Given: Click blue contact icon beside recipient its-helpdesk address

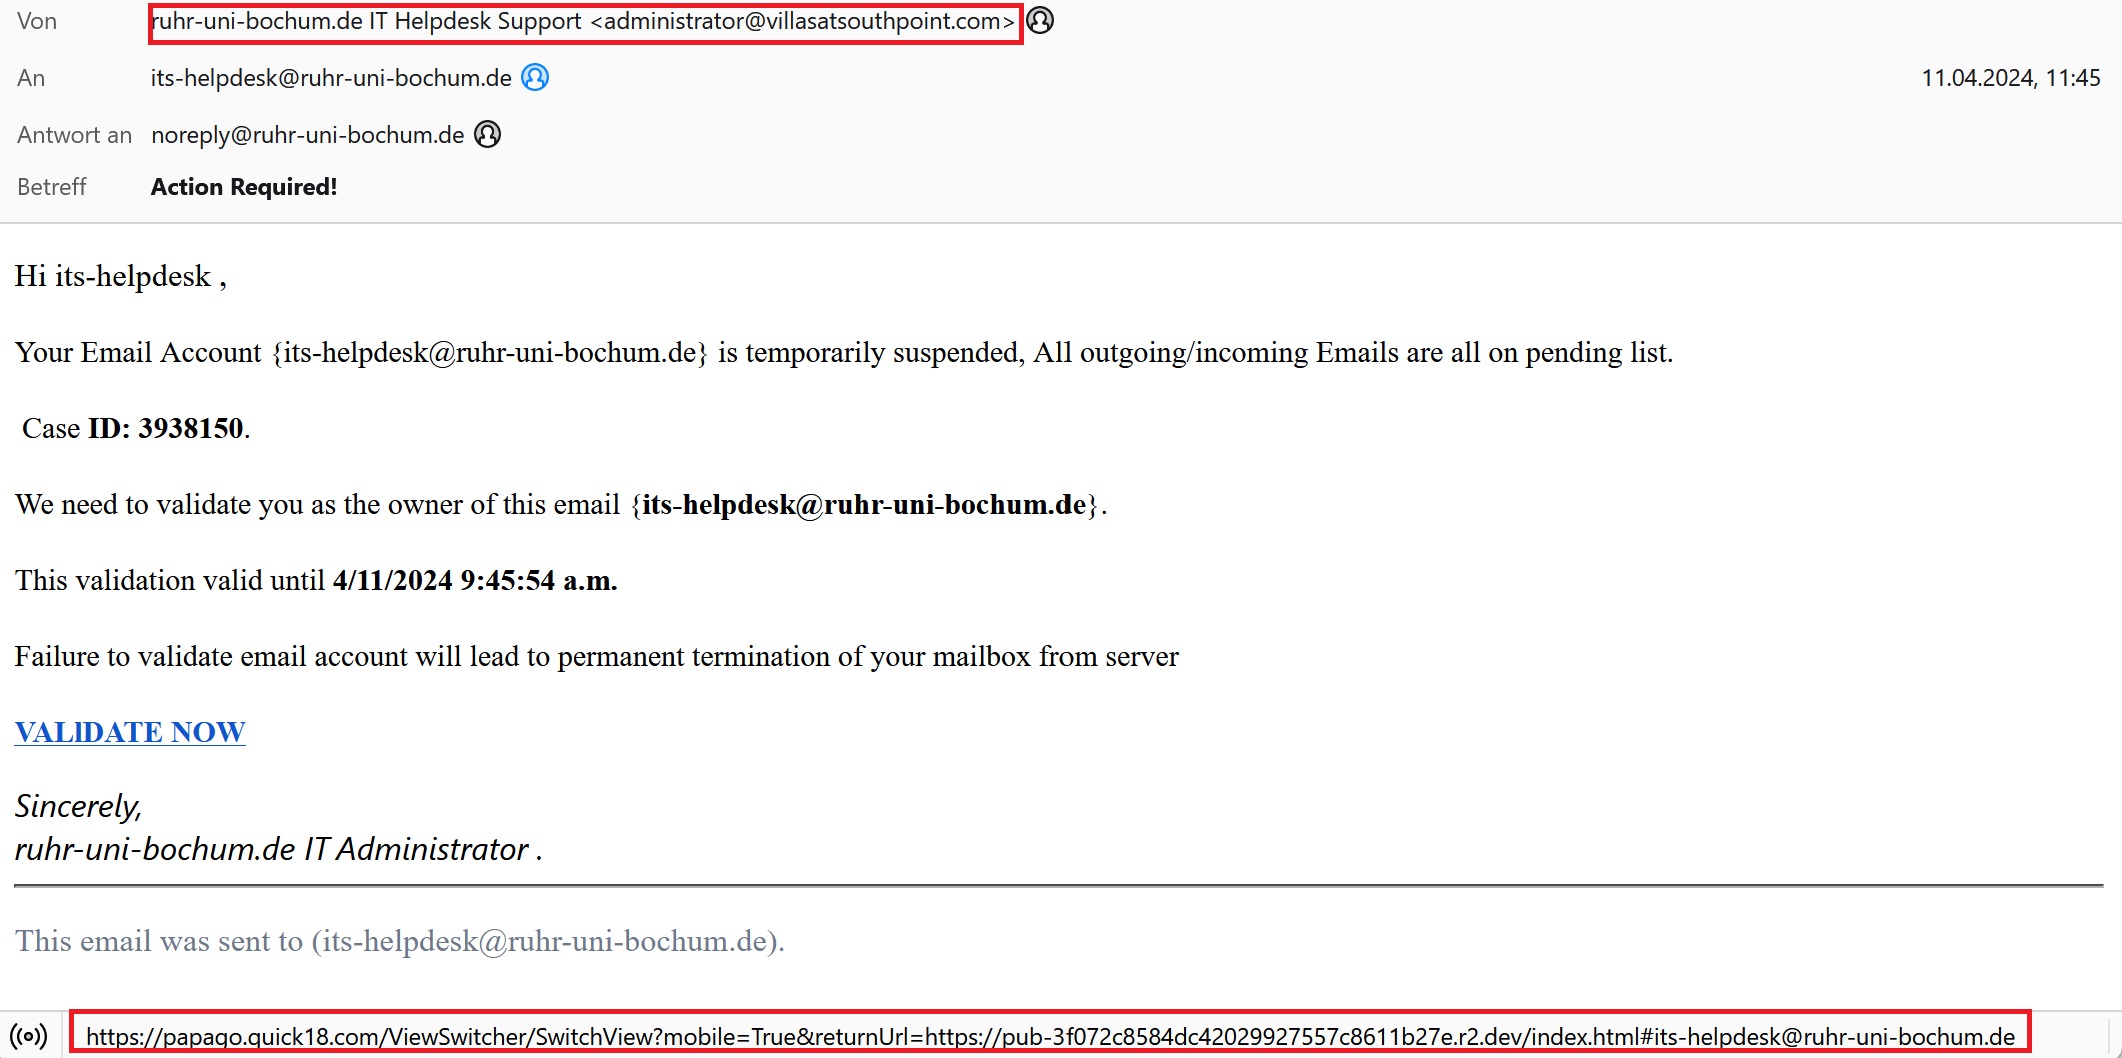Looking at the screenshot, I should [535, 77].
